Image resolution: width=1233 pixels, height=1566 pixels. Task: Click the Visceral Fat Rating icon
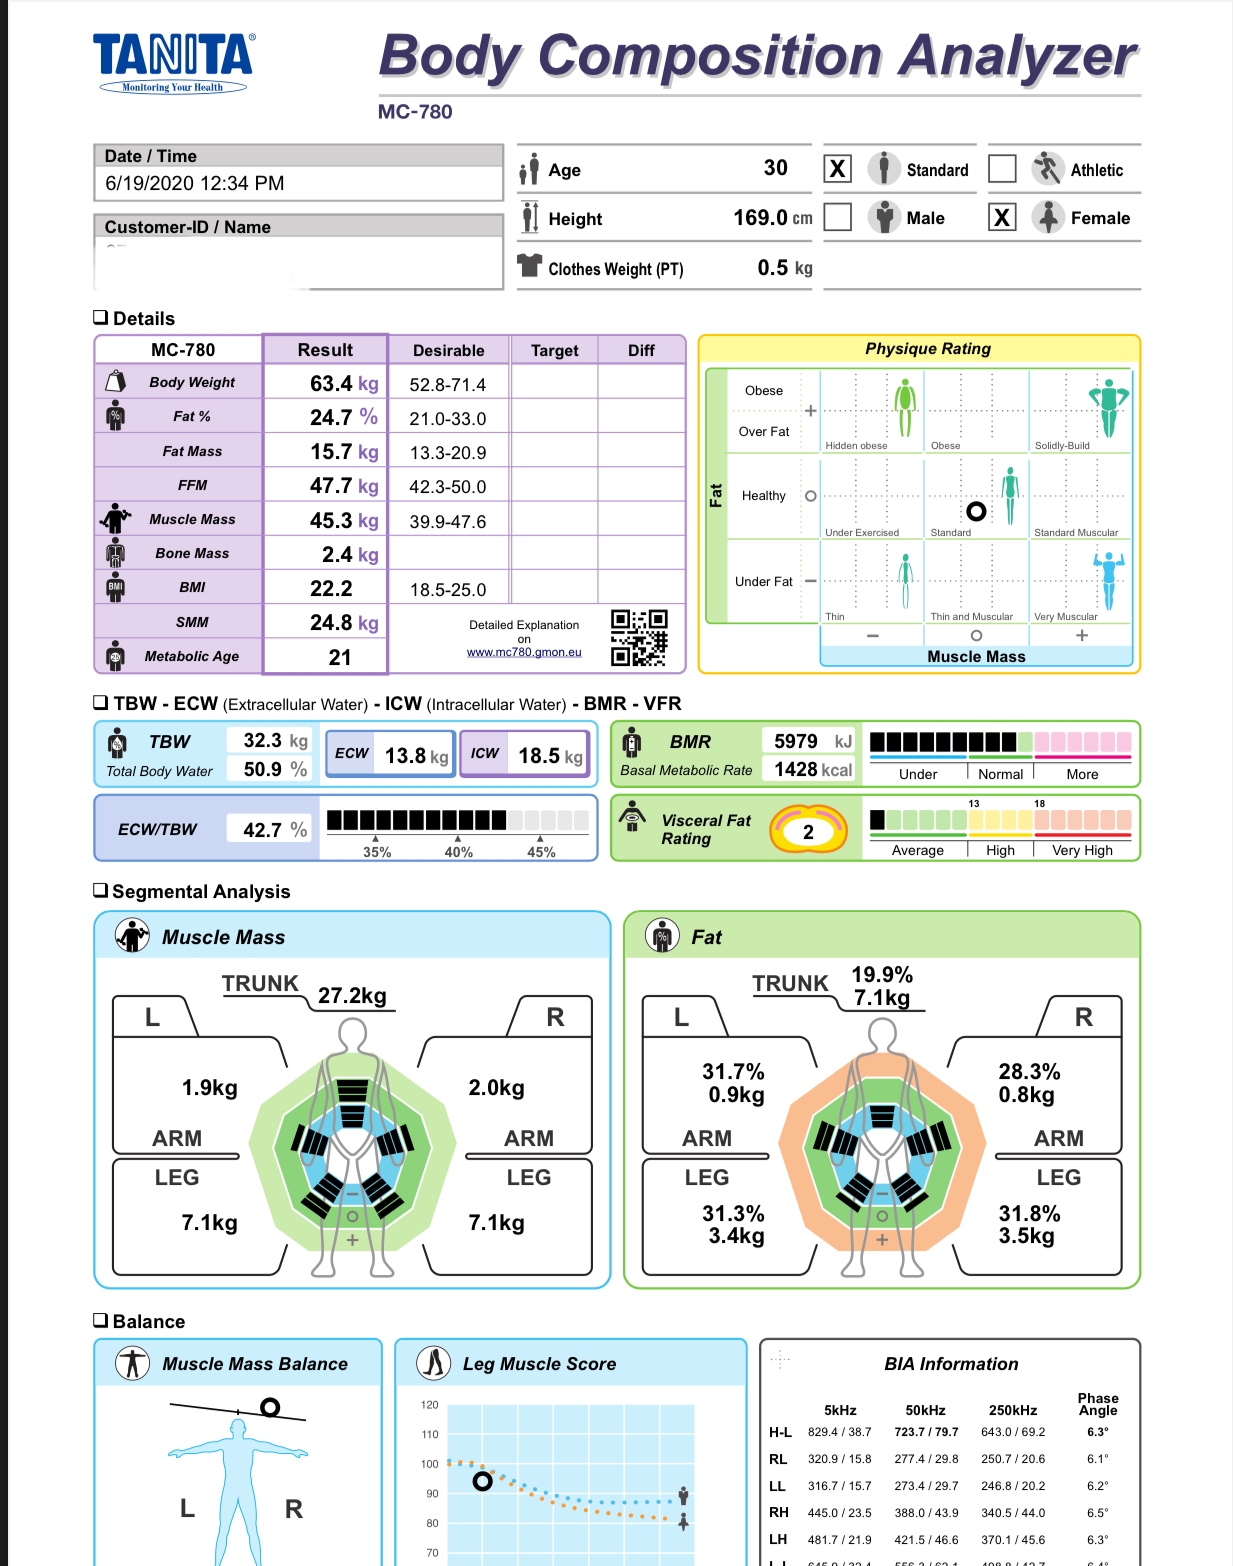pyautogui.click(x=632, y=815)
